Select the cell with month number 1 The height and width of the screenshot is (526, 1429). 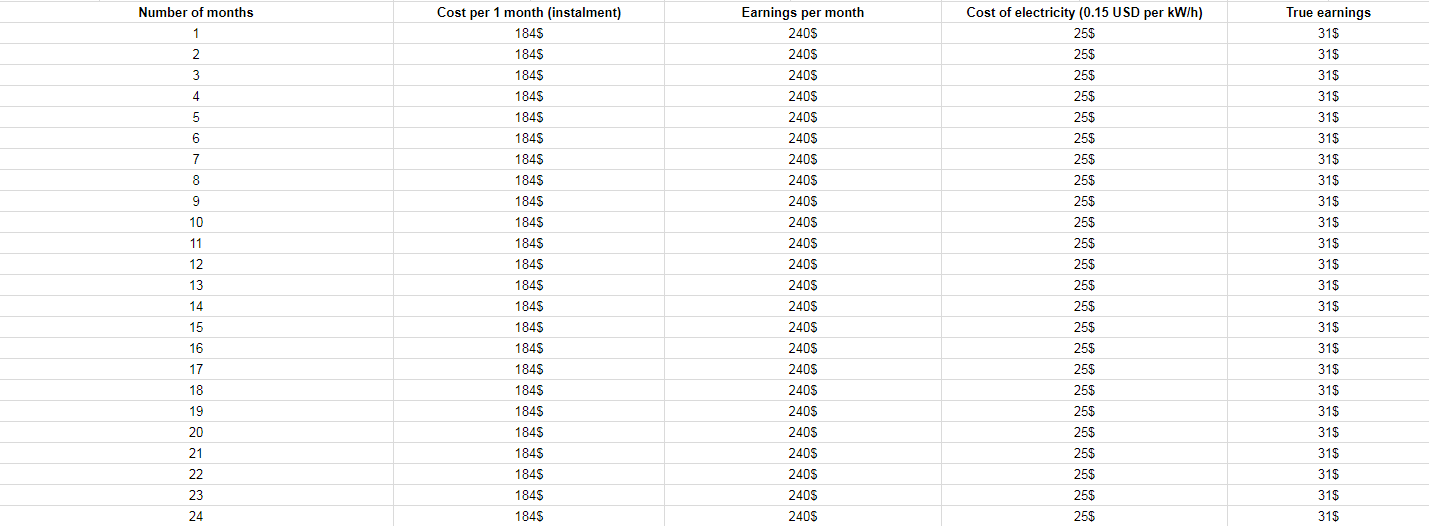[196, 33]
